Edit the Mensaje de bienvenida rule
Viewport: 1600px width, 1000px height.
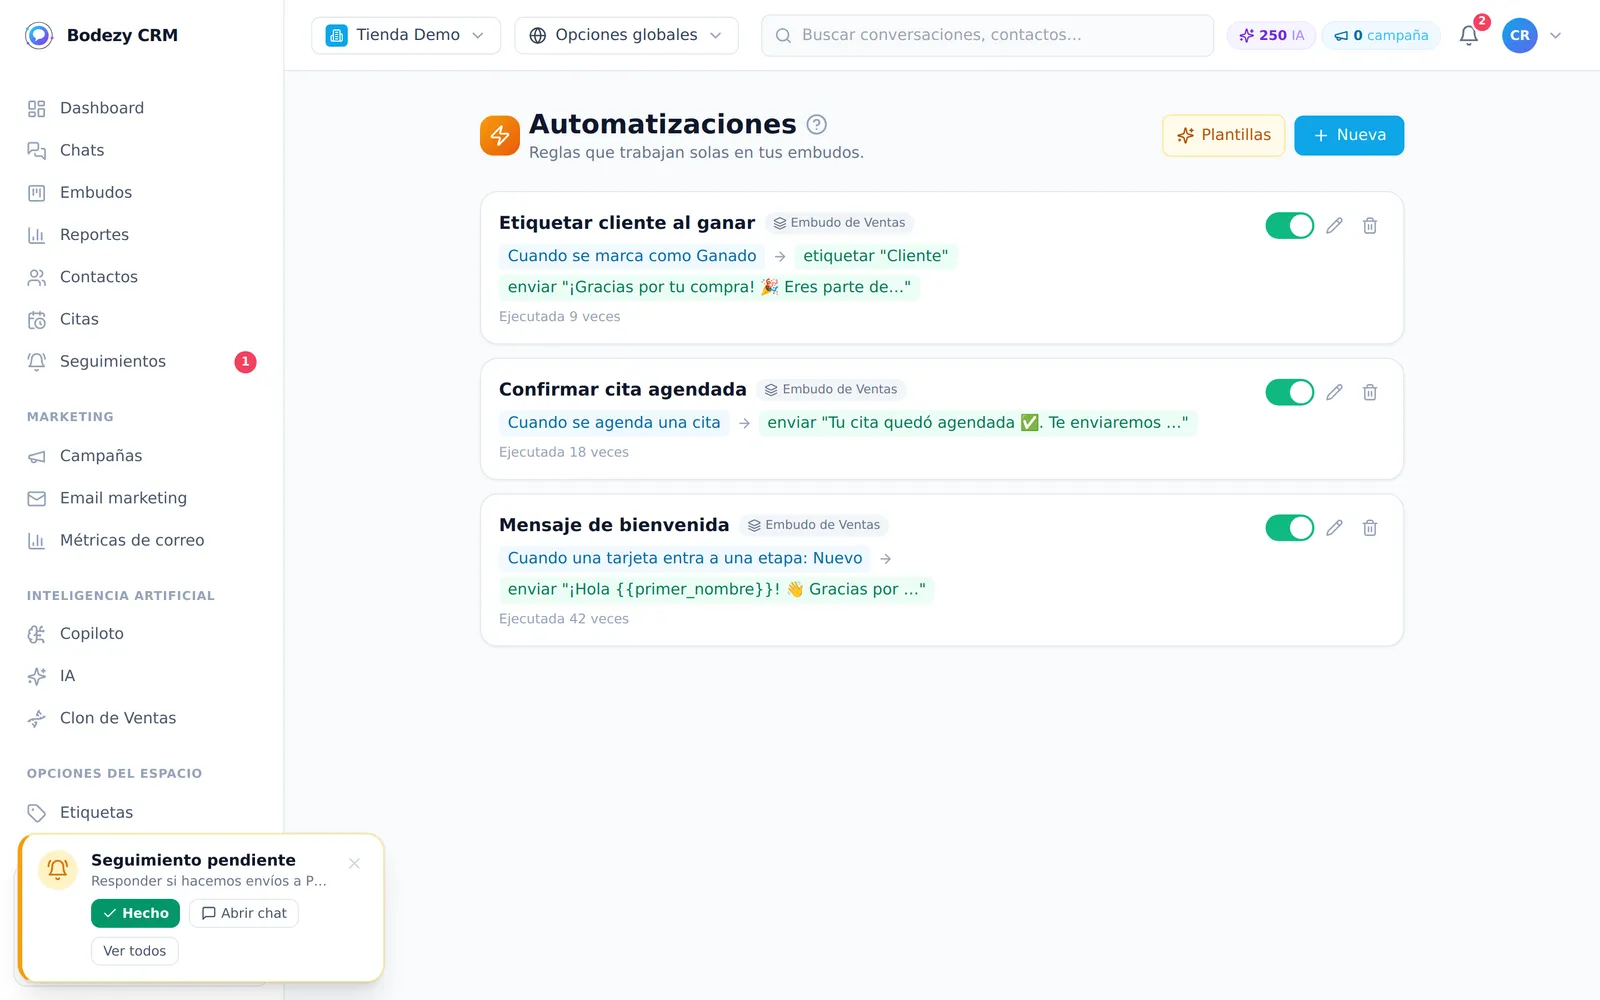tap(1334, 527)
